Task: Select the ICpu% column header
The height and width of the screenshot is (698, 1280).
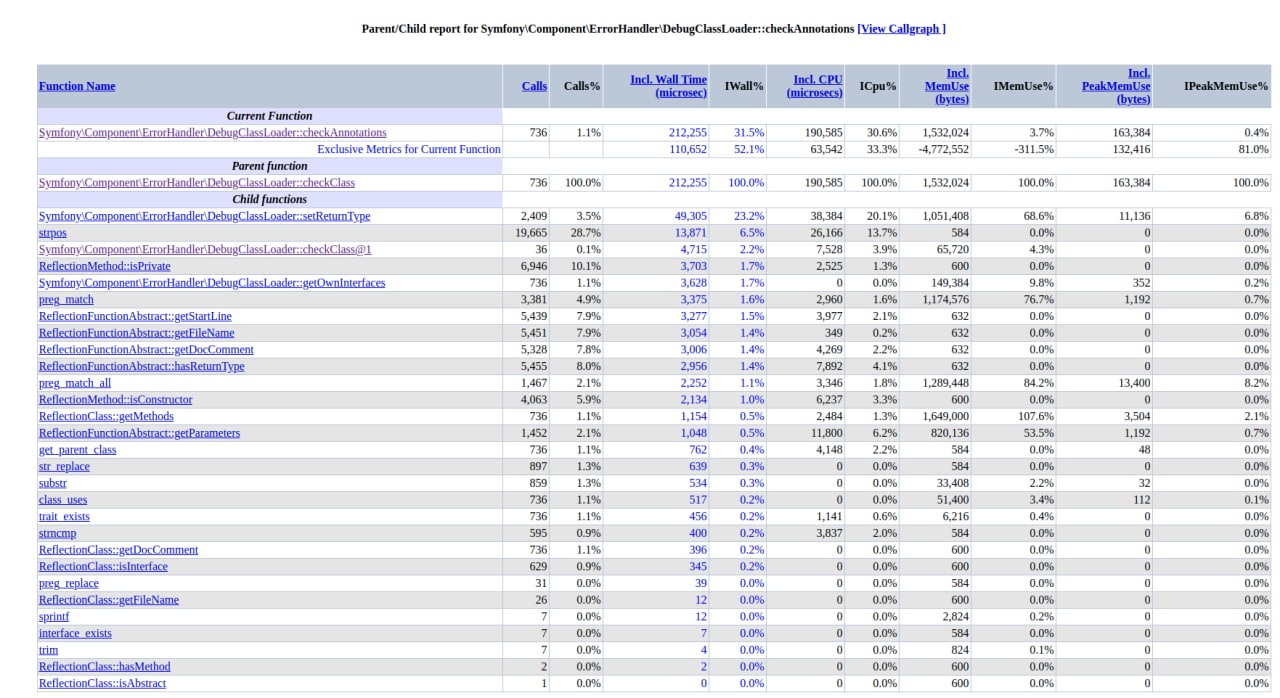Action: pos(878,86)
